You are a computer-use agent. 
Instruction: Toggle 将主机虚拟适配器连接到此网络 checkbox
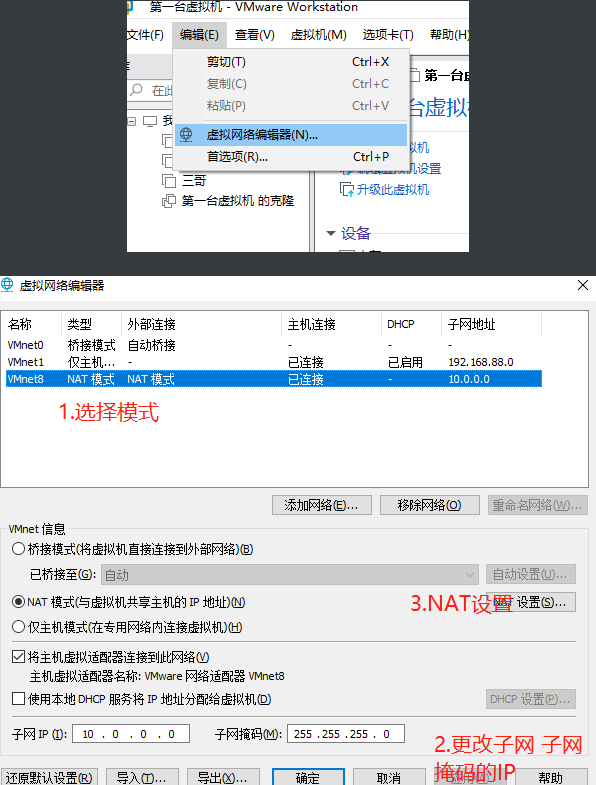(x=19, y=656)
